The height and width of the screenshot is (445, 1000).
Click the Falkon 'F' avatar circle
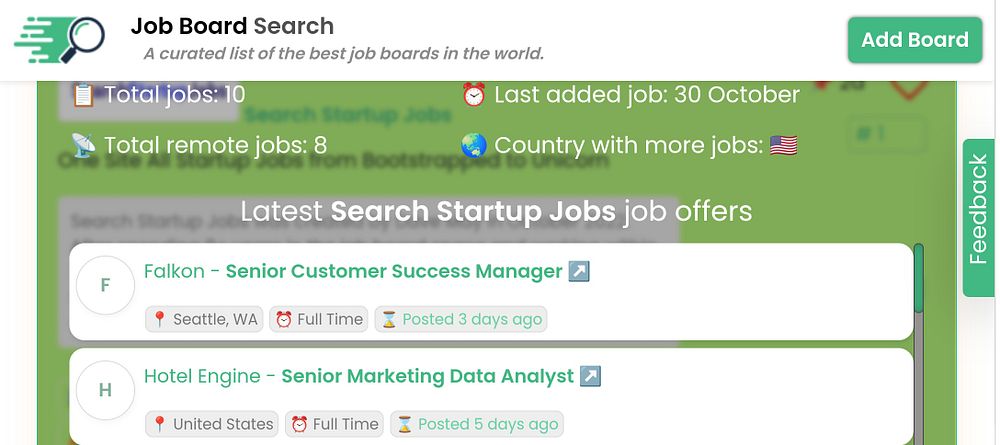coord(105,286)
